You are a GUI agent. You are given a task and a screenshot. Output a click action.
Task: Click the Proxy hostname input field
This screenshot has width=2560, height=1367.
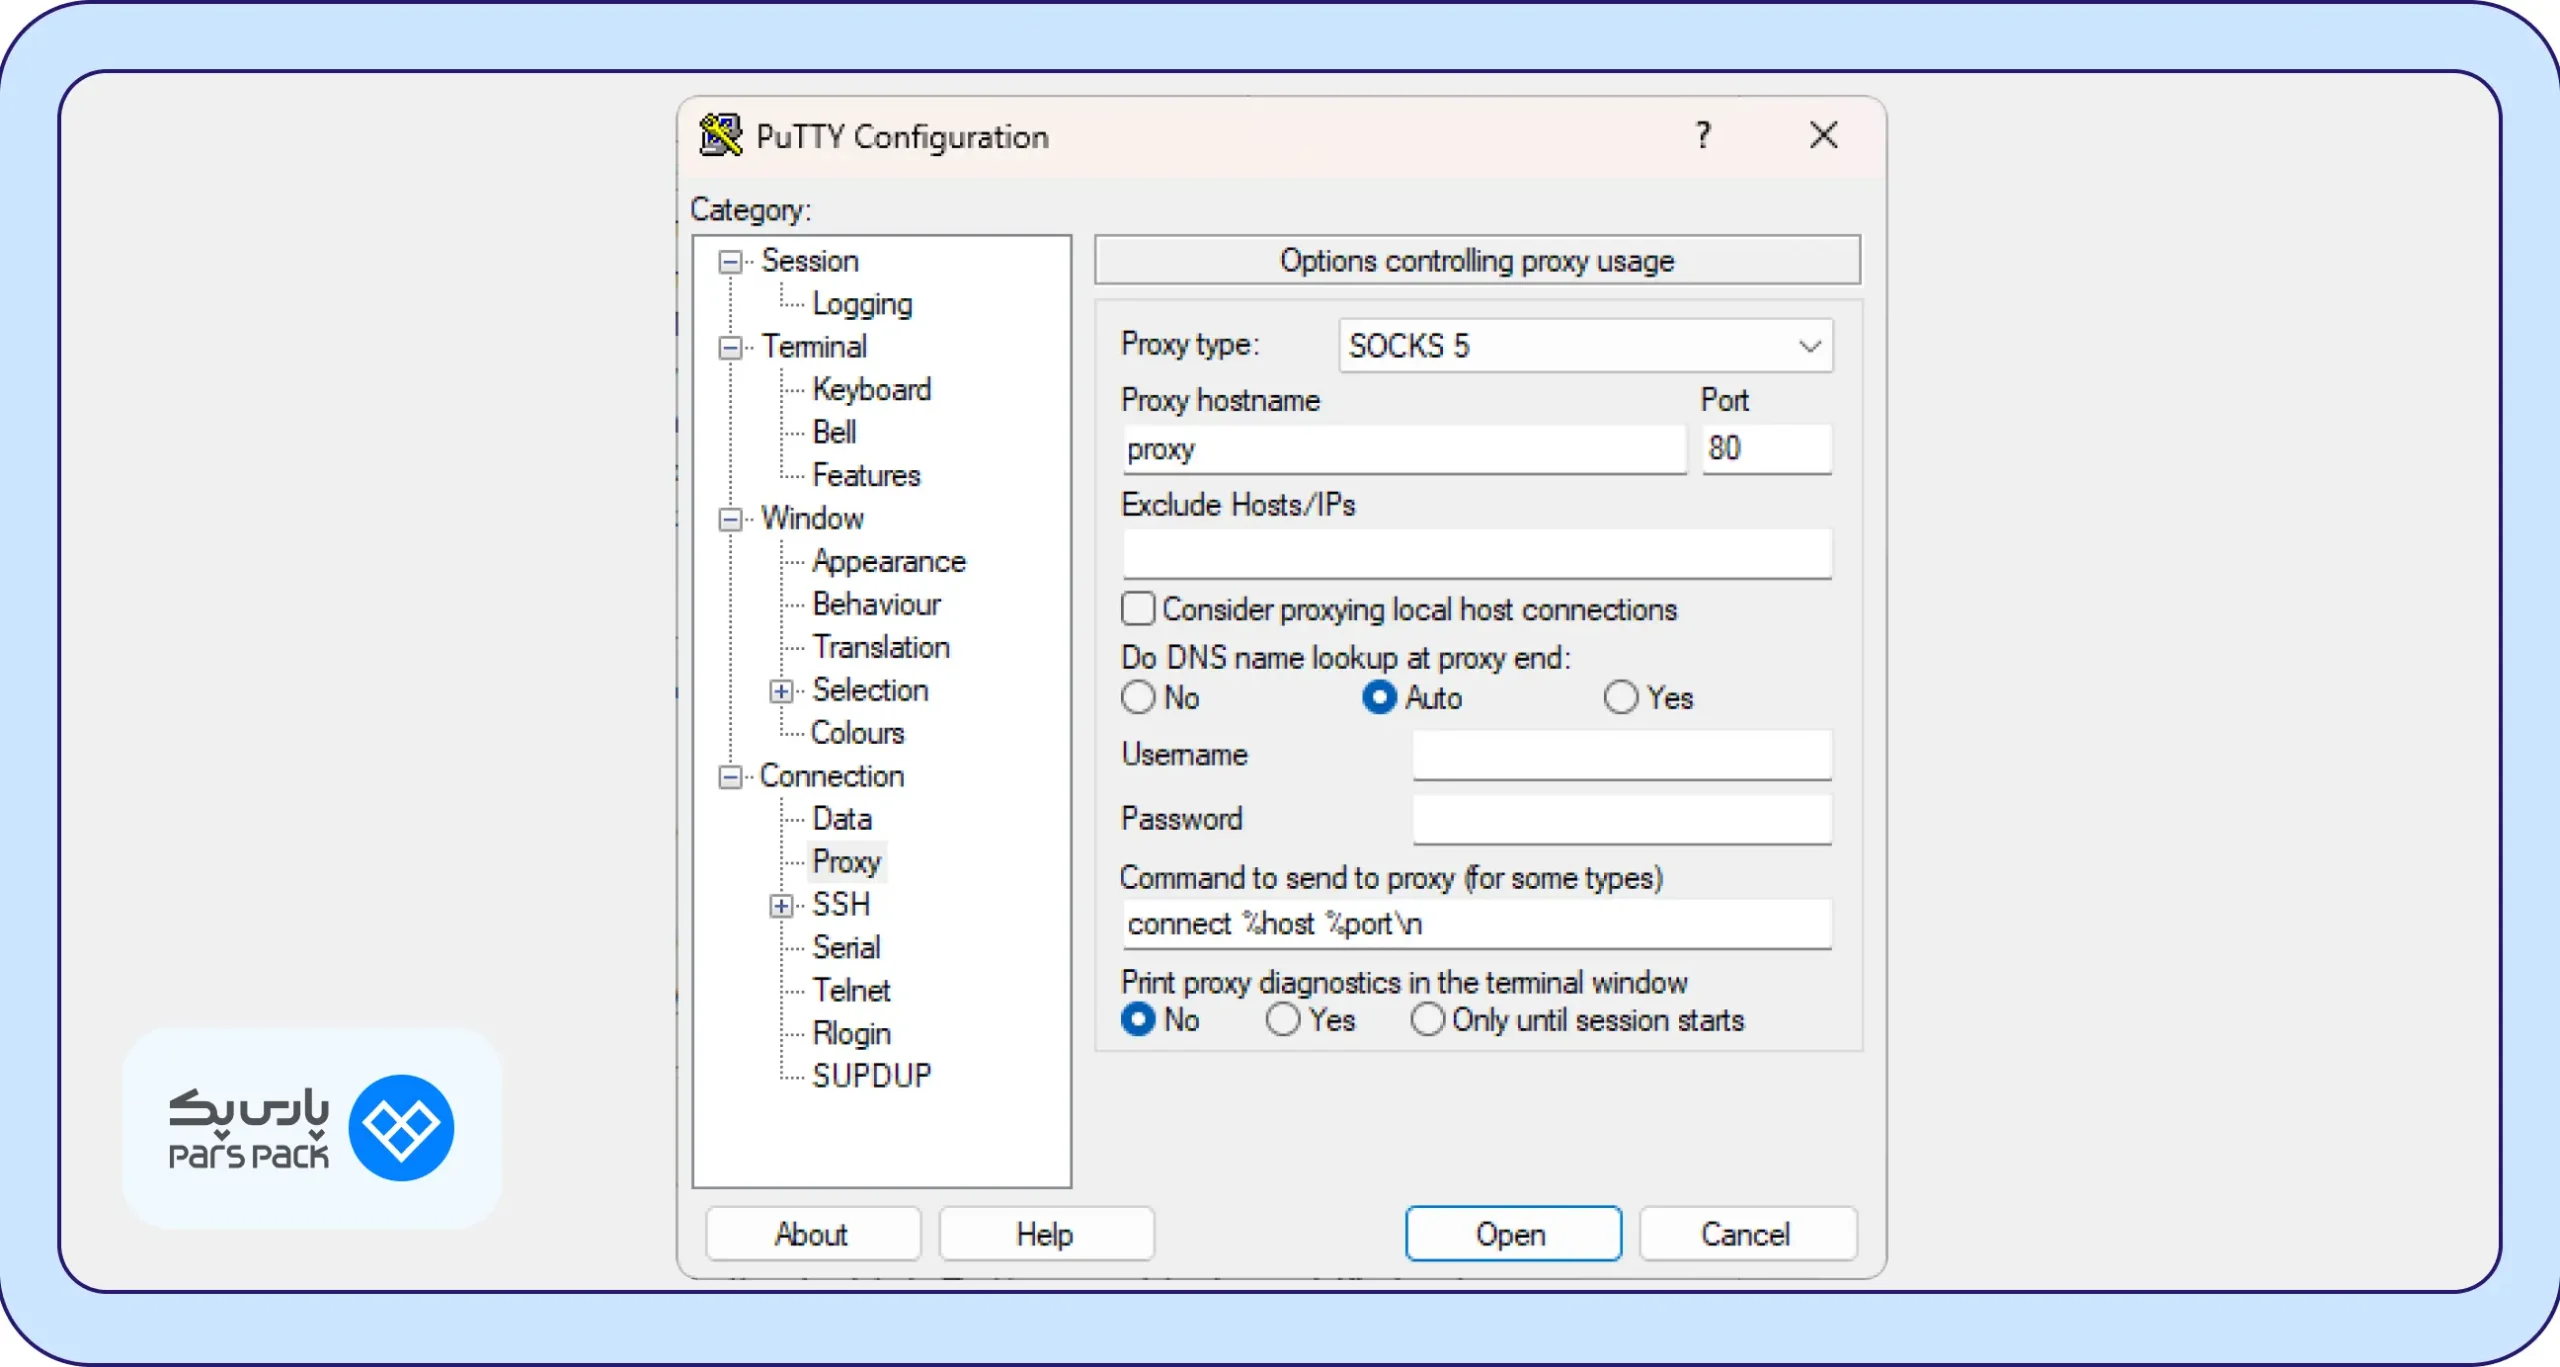click(x=1404, y=449)
